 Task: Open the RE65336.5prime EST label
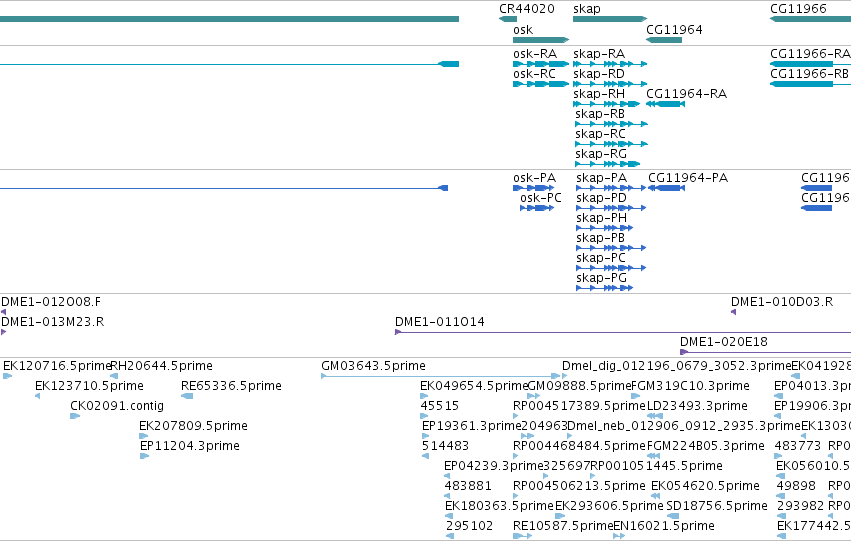pyautogui.click(x=231, y=386)
